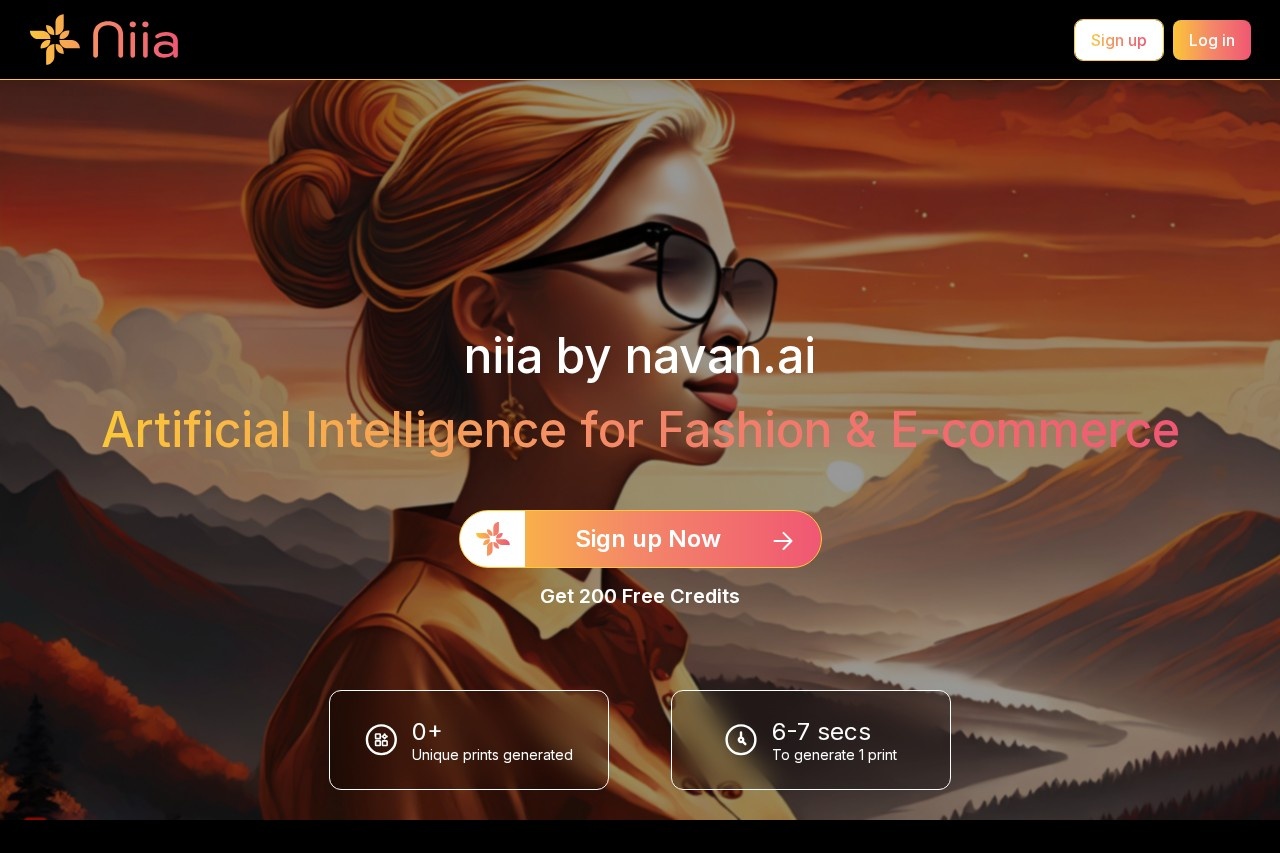The height and width of the screenshot is (853, 1280).
Task: Click the pinwheel icon inside Sign up Now
Action: (x=493, y=539)
